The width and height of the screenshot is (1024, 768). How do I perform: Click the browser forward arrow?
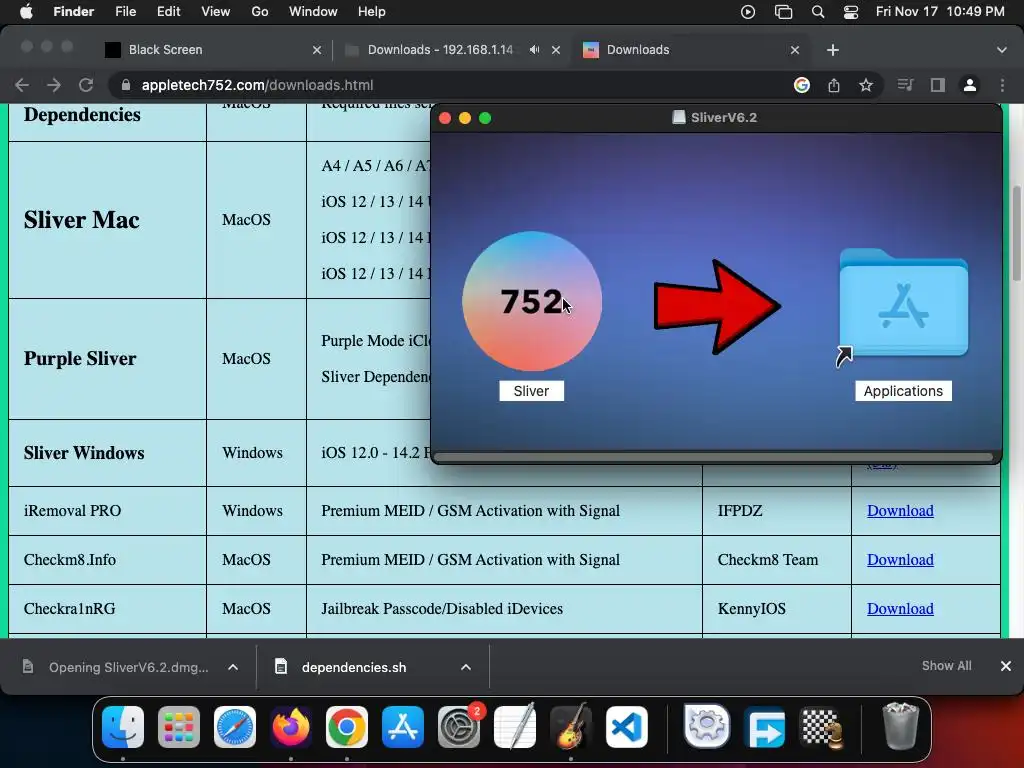pyautogui.click(x=54, y=85)
